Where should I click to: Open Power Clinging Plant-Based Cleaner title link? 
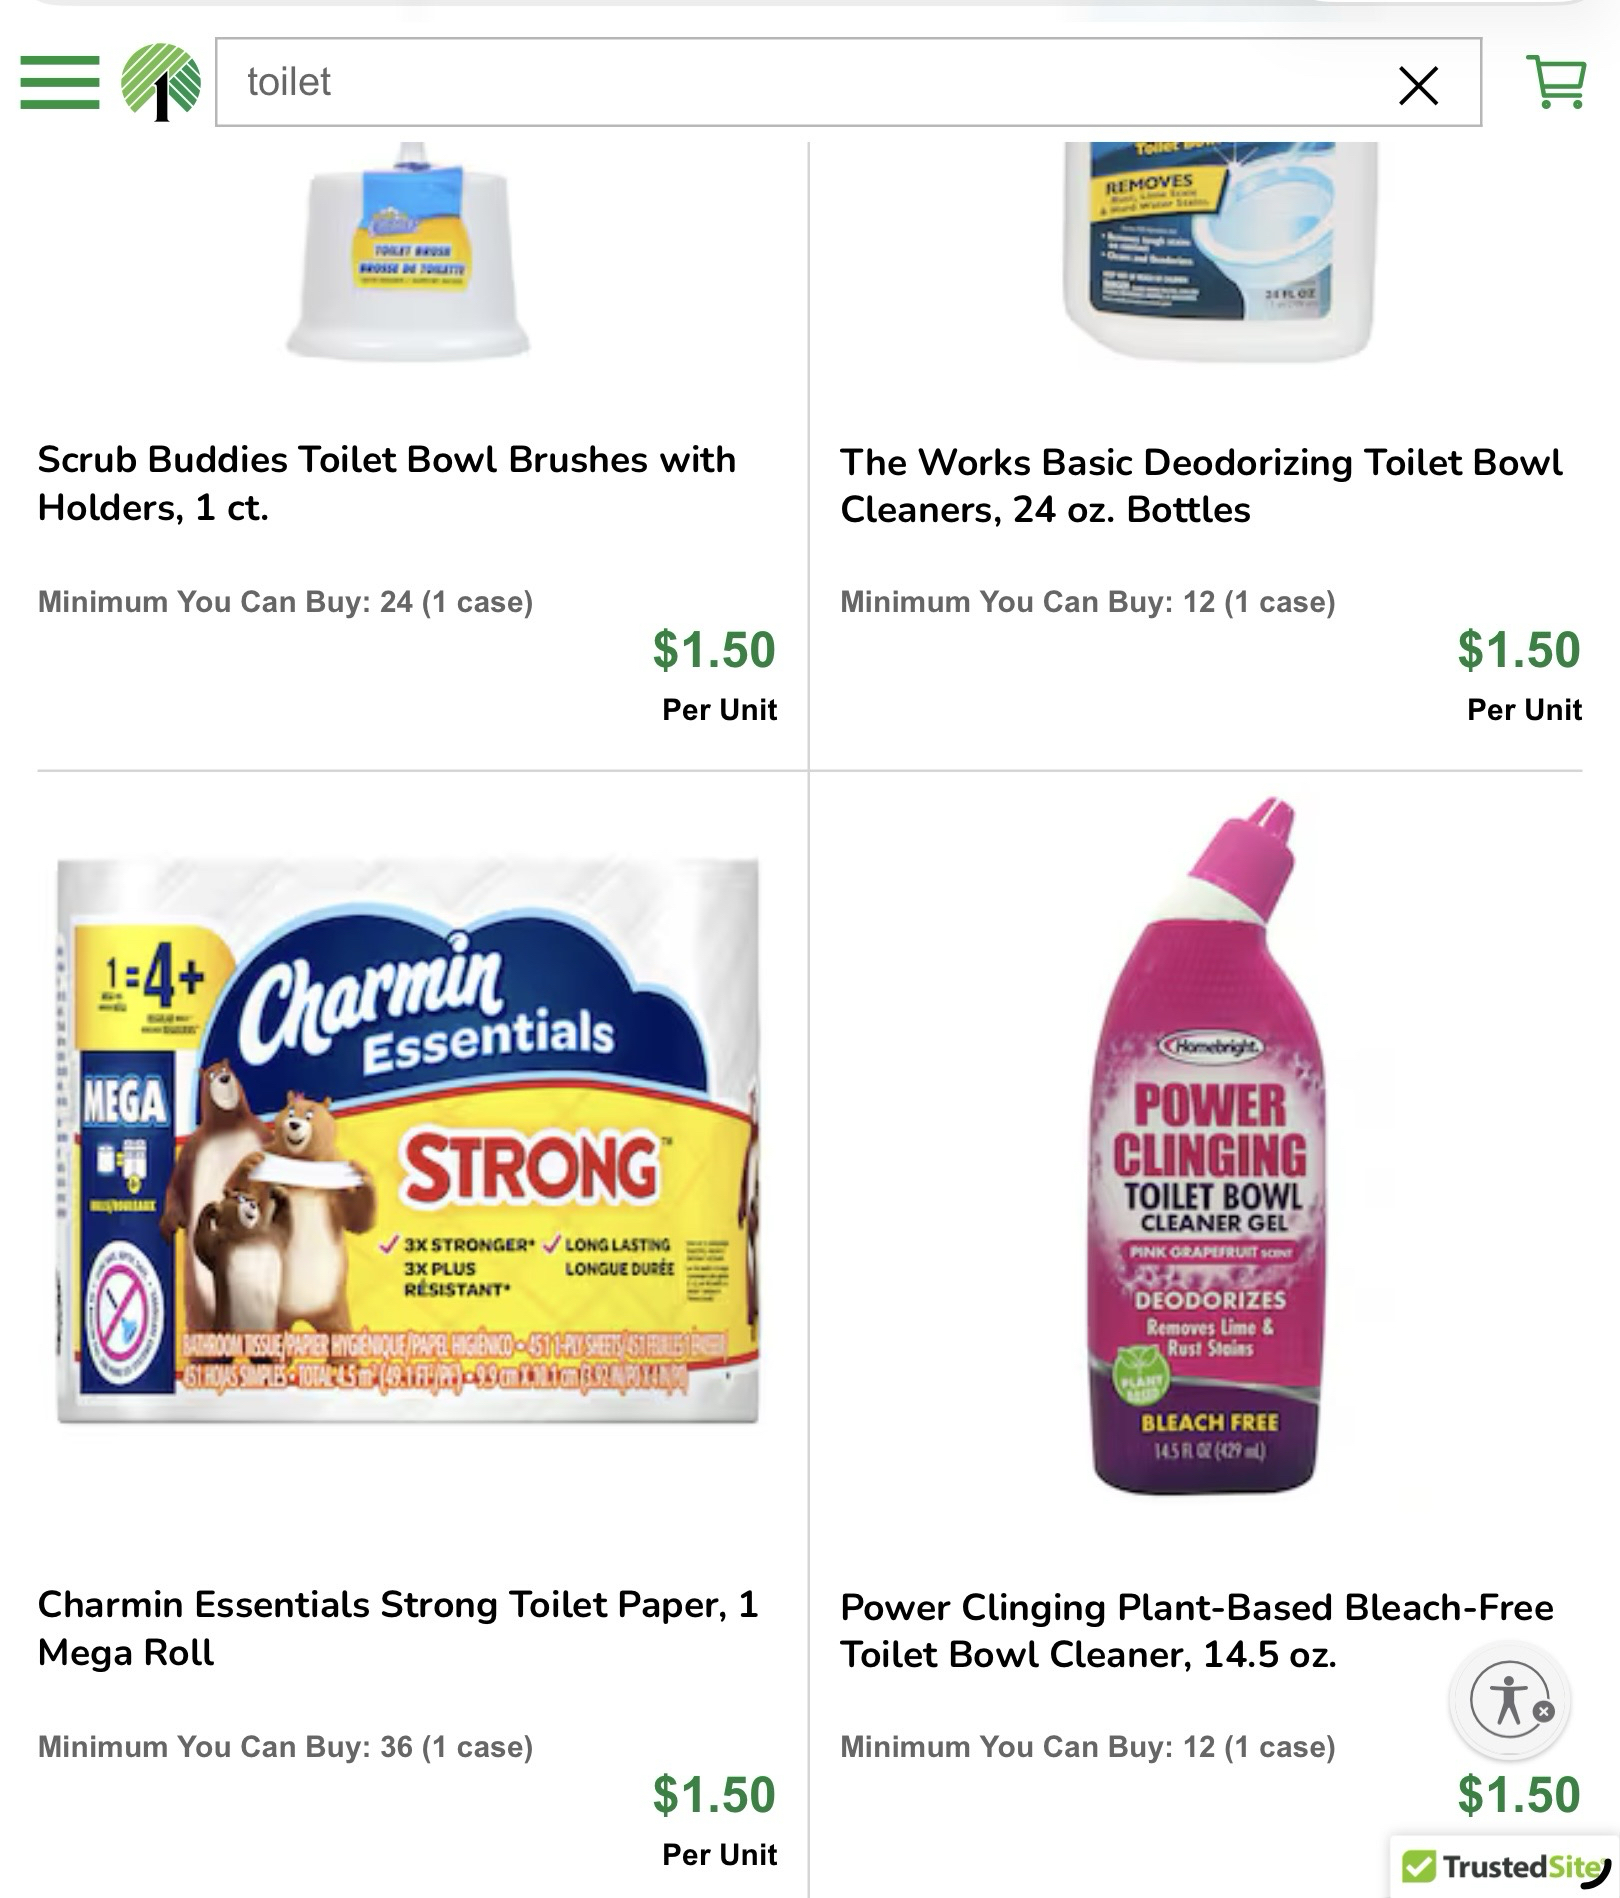[x=1196, y=1630]
